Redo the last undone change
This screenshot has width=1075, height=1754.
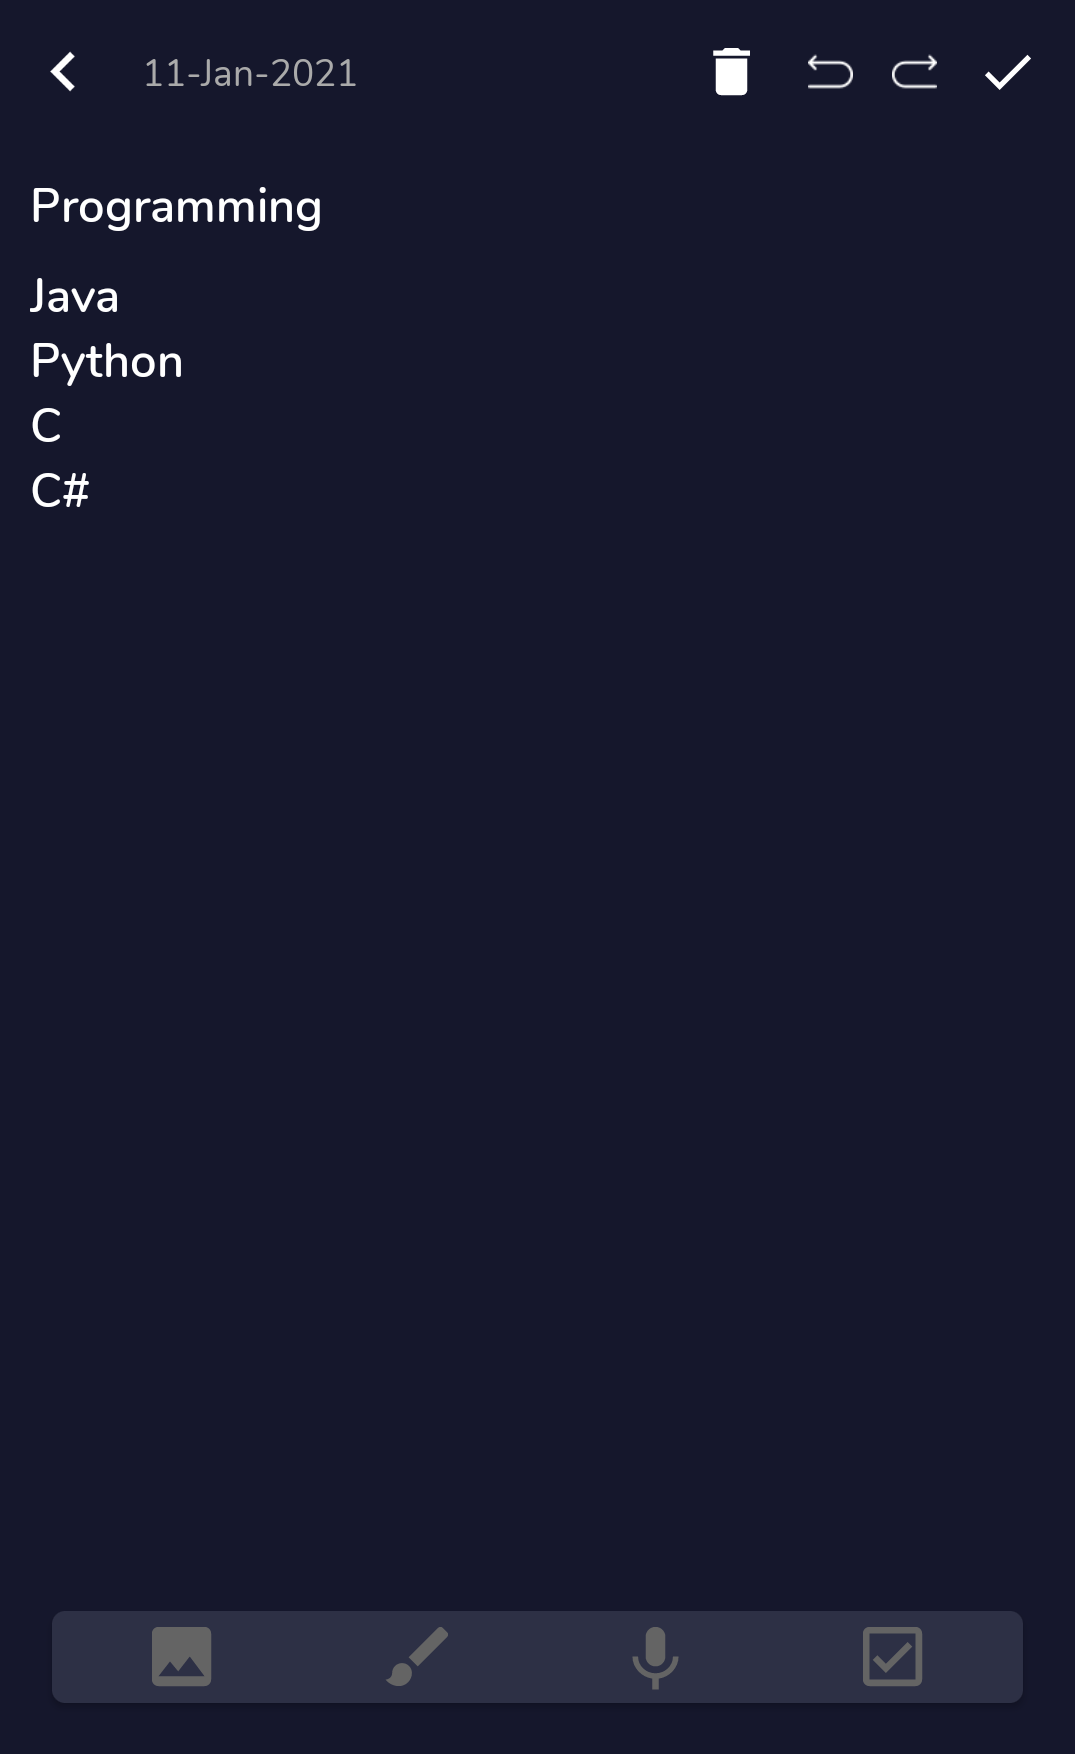point(913,72)
